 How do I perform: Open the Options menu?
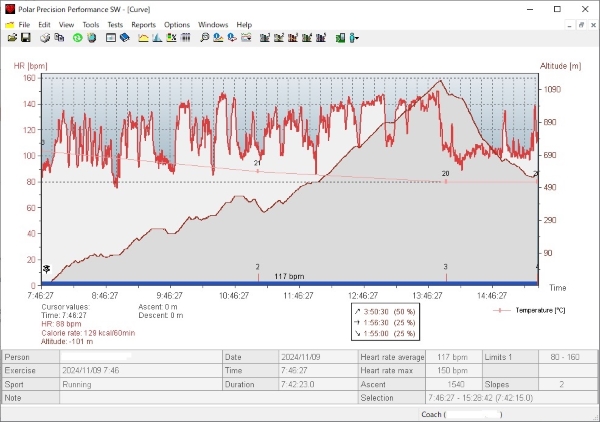177,24
